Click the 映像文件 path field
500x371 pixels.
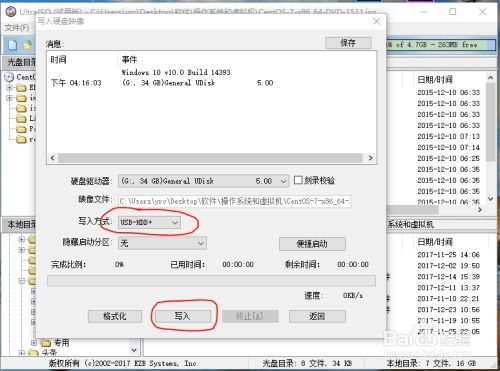coord(235,201)
